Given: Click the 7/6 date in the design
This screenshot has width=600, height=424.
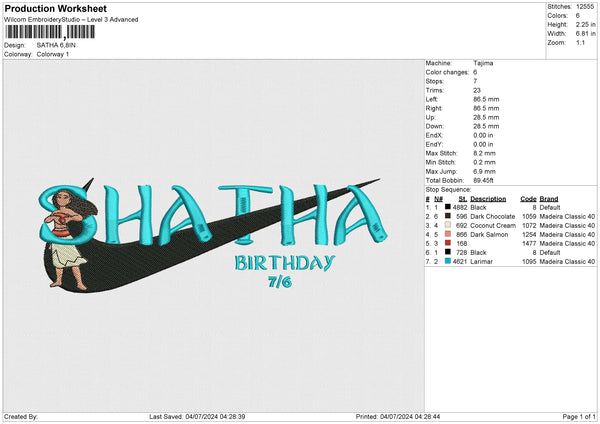Looking at the screenshot, I should coord(280,282).
